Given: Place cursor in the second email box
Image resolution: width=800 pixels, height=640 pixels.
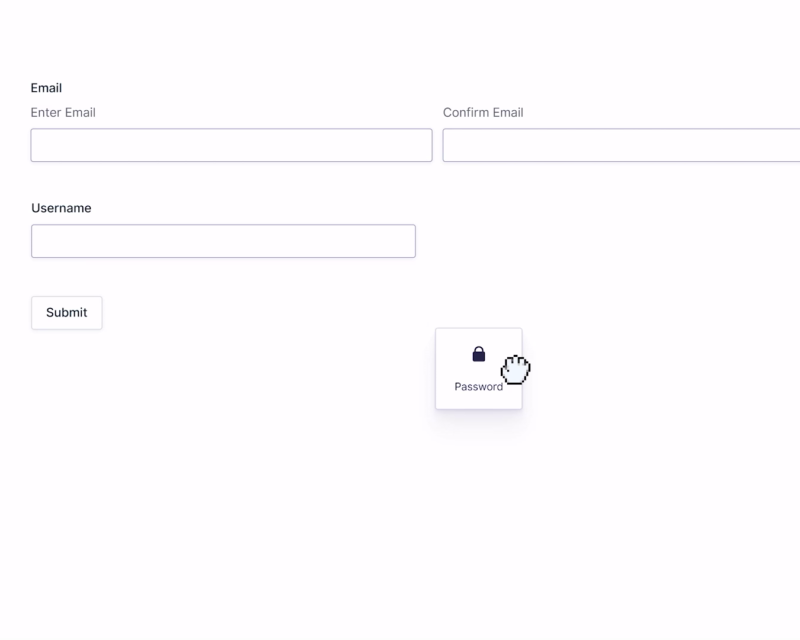Looking at the screenshot, I should tap(620, 145).
